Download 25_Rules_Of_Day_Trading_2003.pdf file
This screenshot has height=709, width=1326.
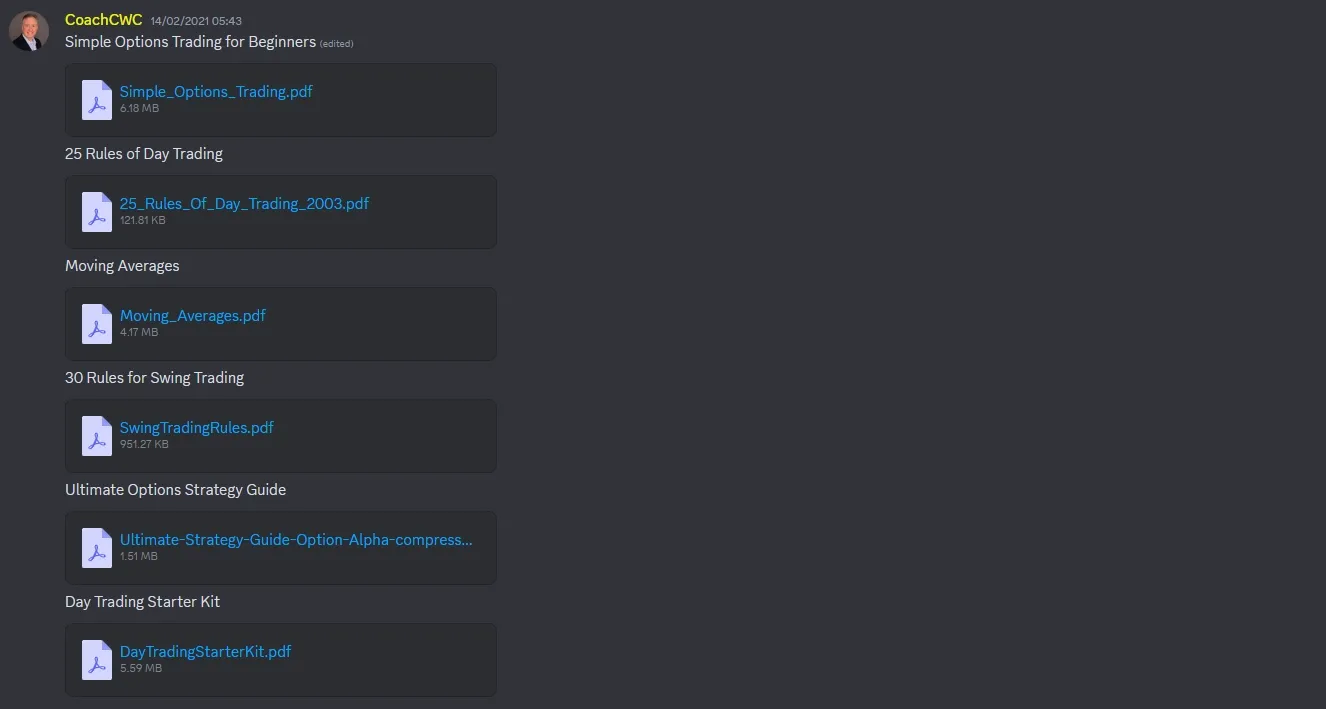coord(244,203)
